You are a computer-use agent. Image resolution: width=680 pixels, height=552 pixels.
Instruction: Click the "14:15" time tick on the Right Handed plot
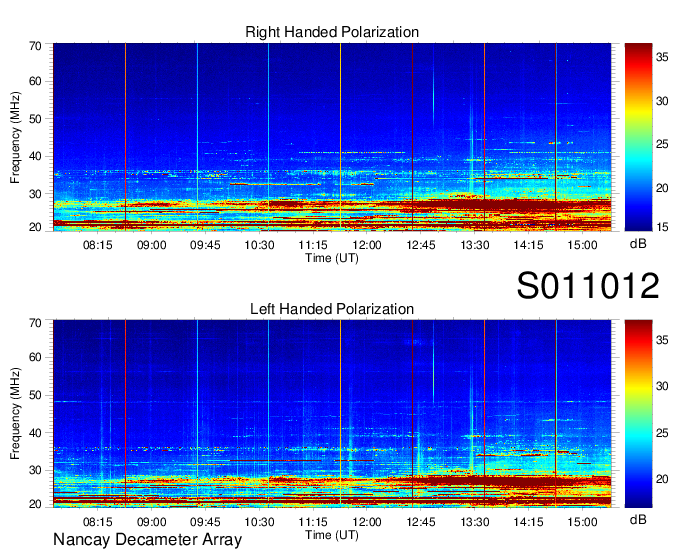529,245
